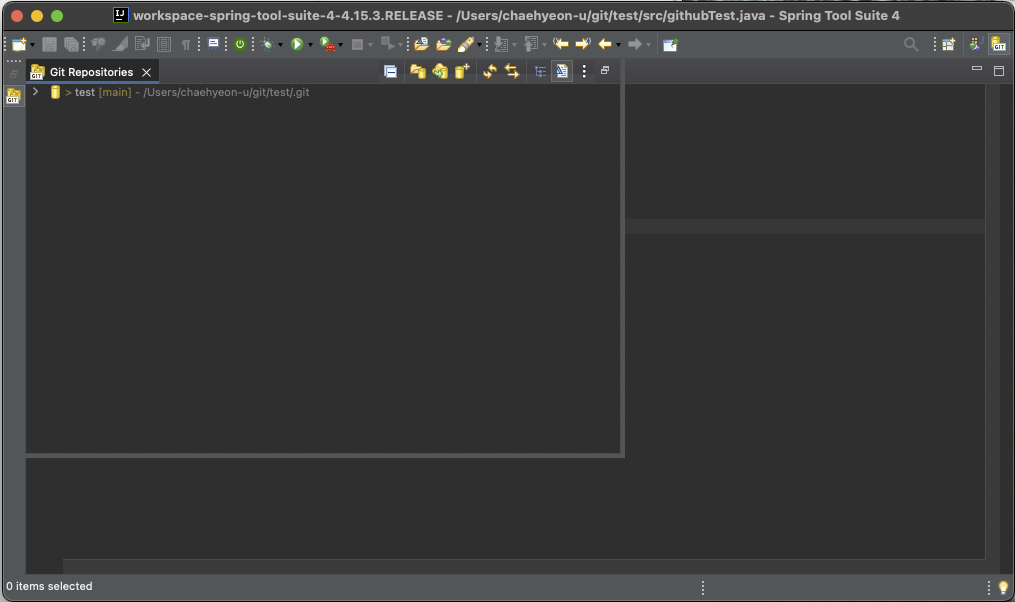1015x602 pixels.
Task: Click Add existing local Git repository icon
Action: (x=418, y=71)
